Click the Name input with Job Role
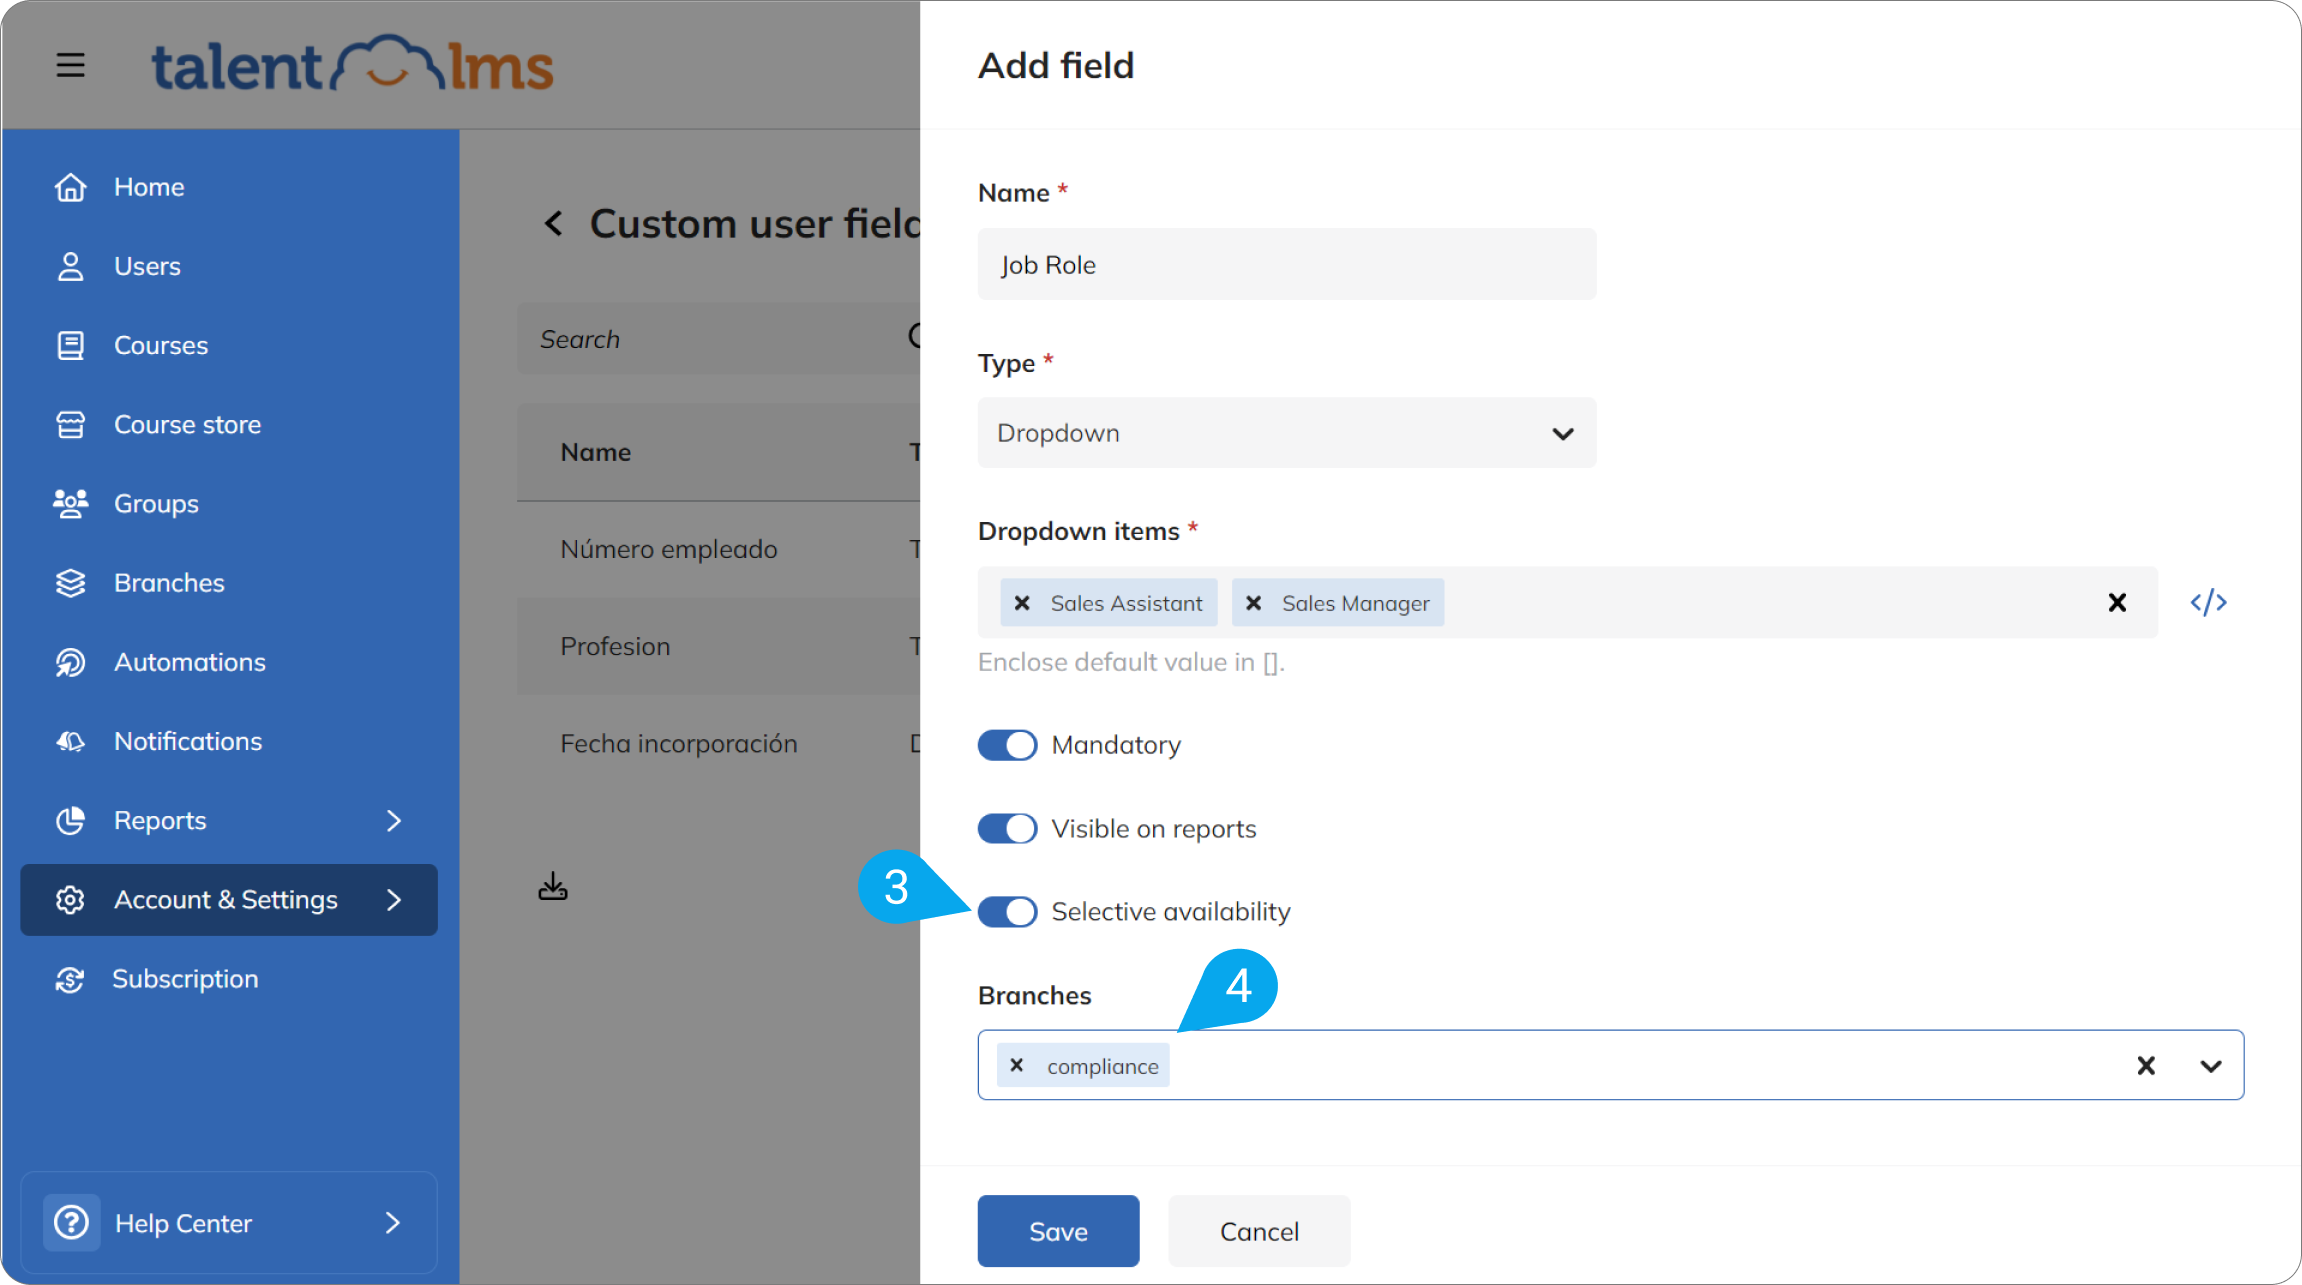This screenshot has height=1285, width=2302. point(1287,264)
